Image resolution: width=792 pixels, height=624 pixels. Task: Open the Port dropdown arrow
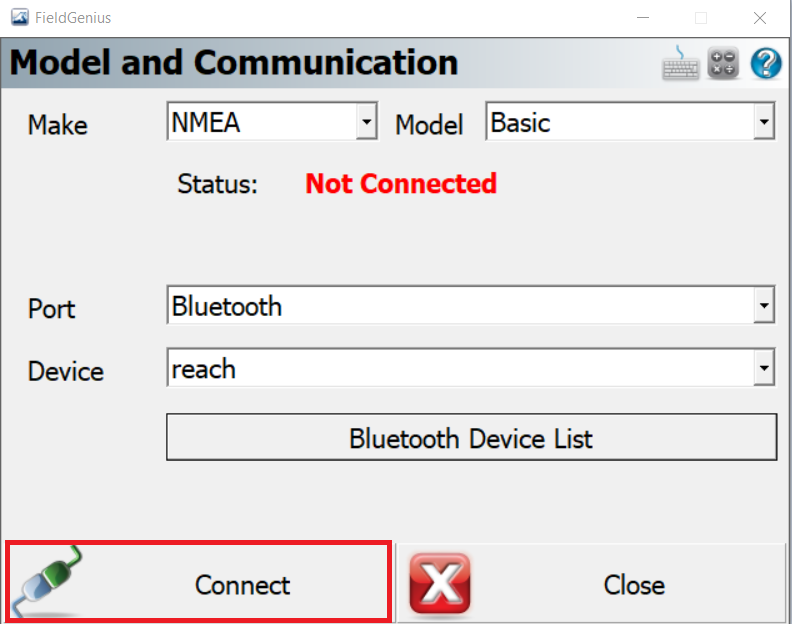point(764,305)
